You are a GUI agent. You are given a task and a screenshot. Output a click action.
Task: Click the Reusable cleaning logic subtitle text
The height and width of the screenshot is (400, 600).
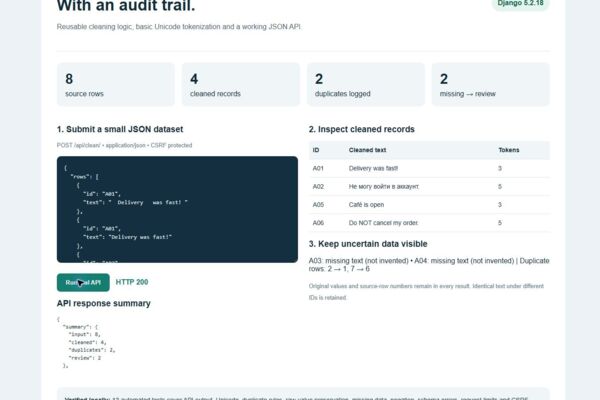179,27
